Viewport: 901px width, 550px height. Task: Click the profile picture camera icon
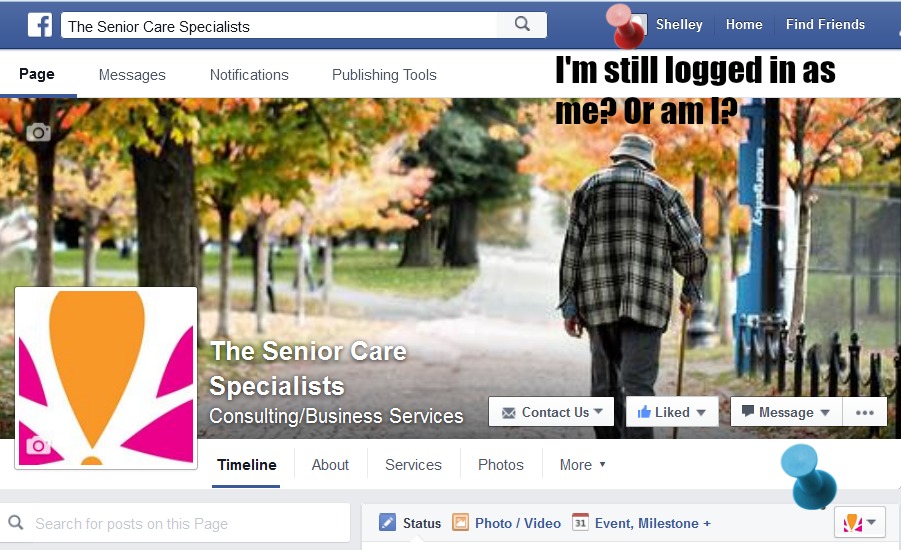click(38, 445)
